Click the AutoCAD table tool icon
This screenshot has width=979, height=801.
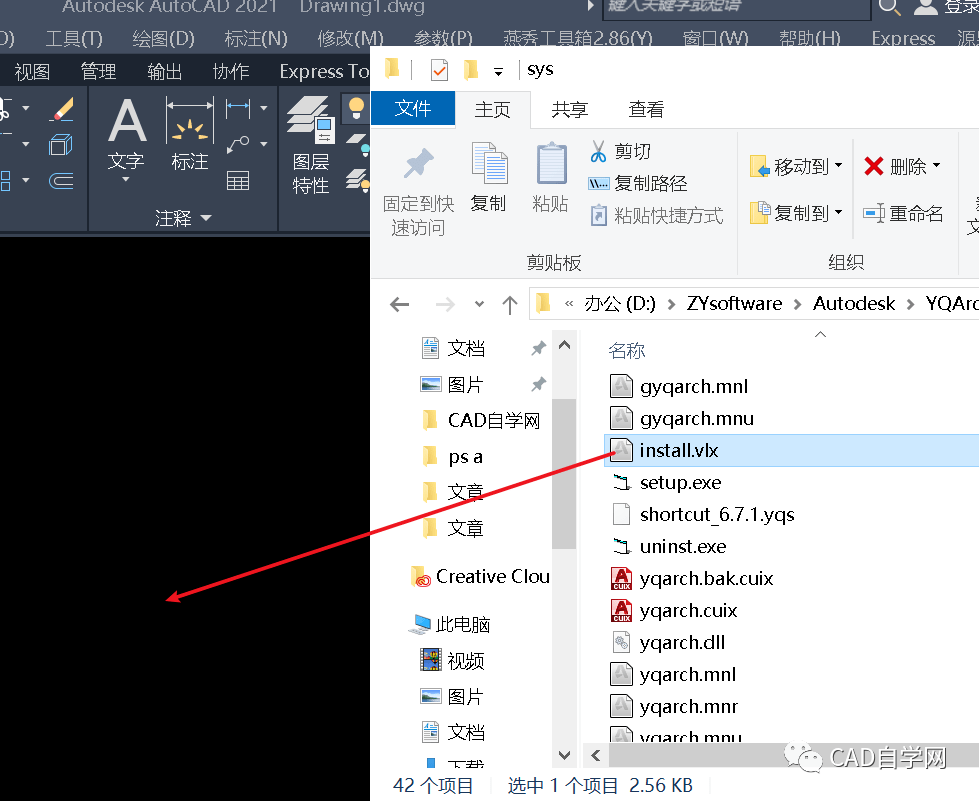(238, 181)
